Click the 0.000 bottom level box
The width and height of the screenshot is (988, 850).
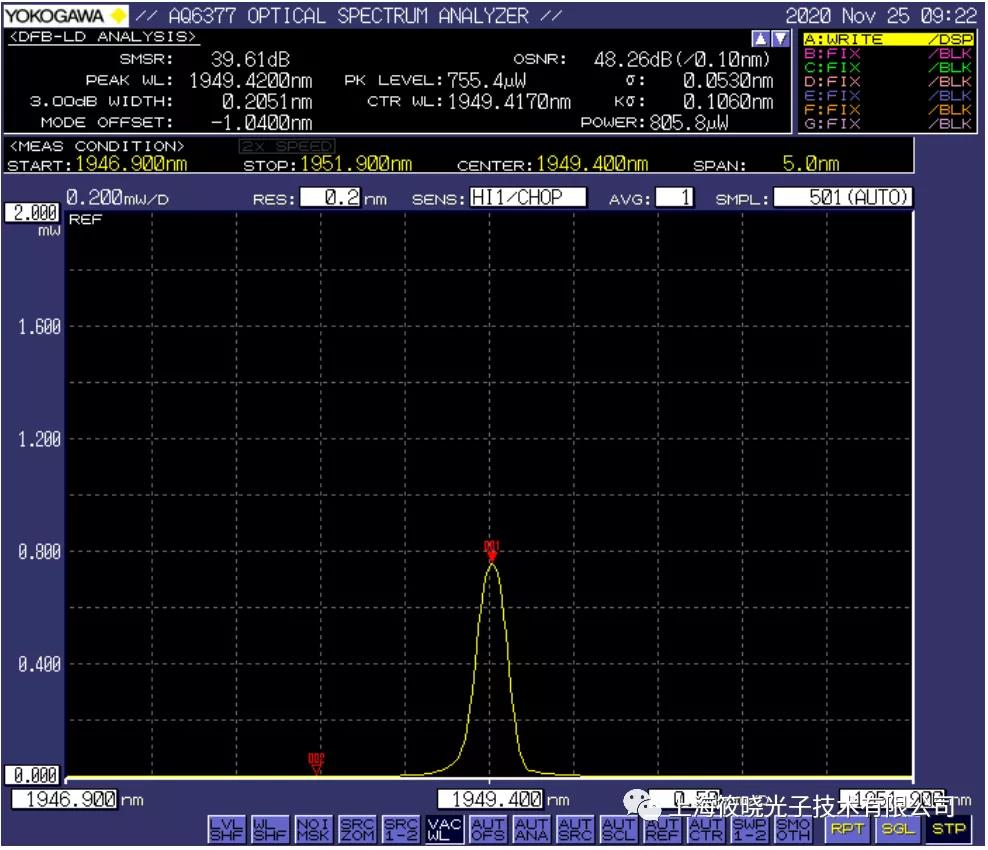[33, 775]
